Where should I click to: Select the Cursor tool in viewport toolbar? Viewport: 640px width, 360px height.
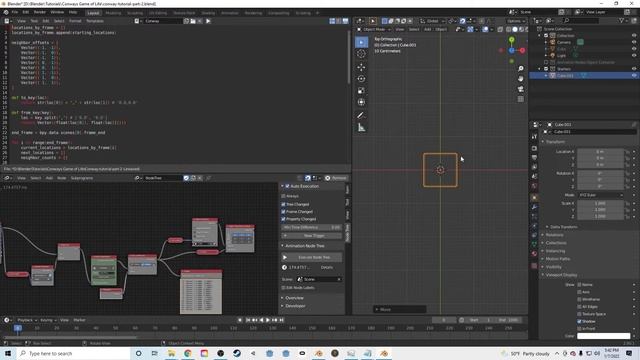tap(361, 53)
